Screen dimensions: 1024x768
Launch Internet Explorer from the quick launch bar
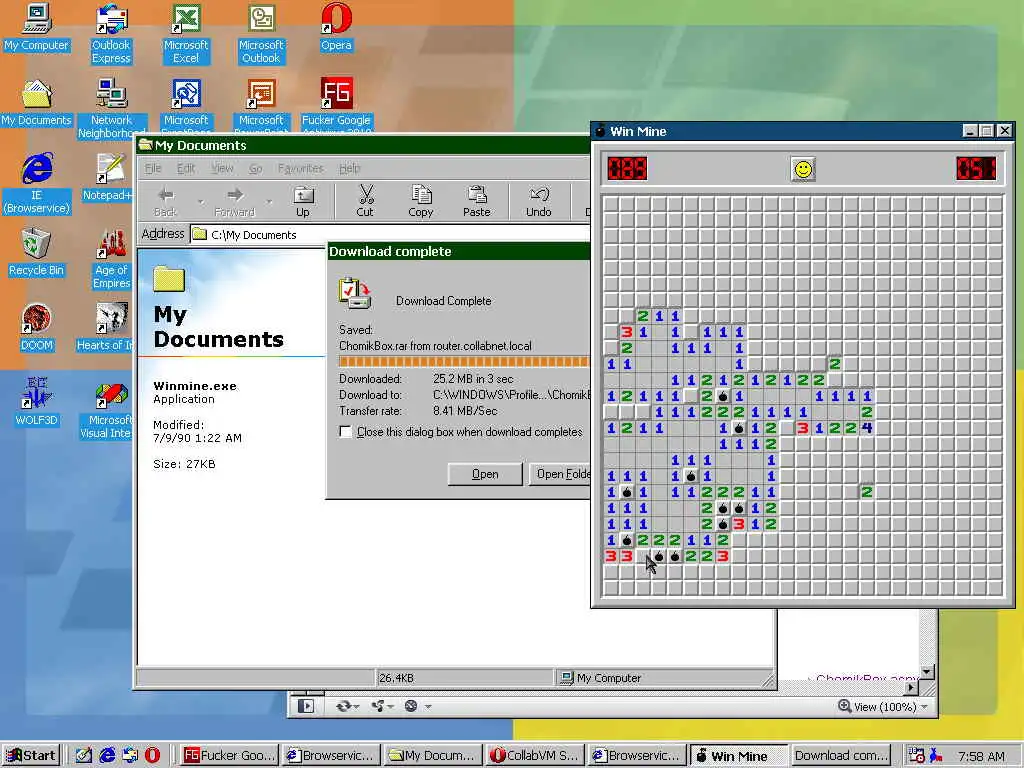108,755
